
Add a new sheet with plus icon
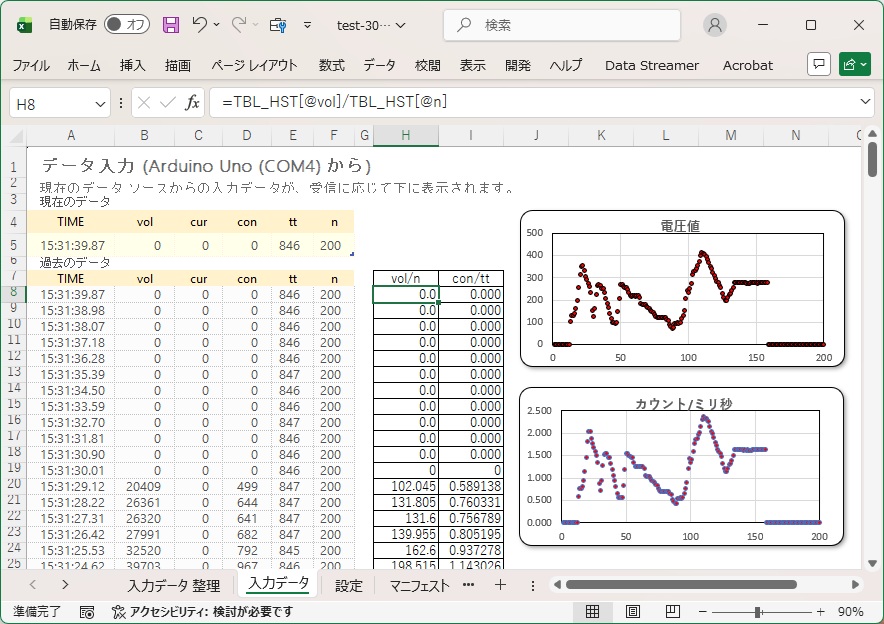click(x=500, y=585)
